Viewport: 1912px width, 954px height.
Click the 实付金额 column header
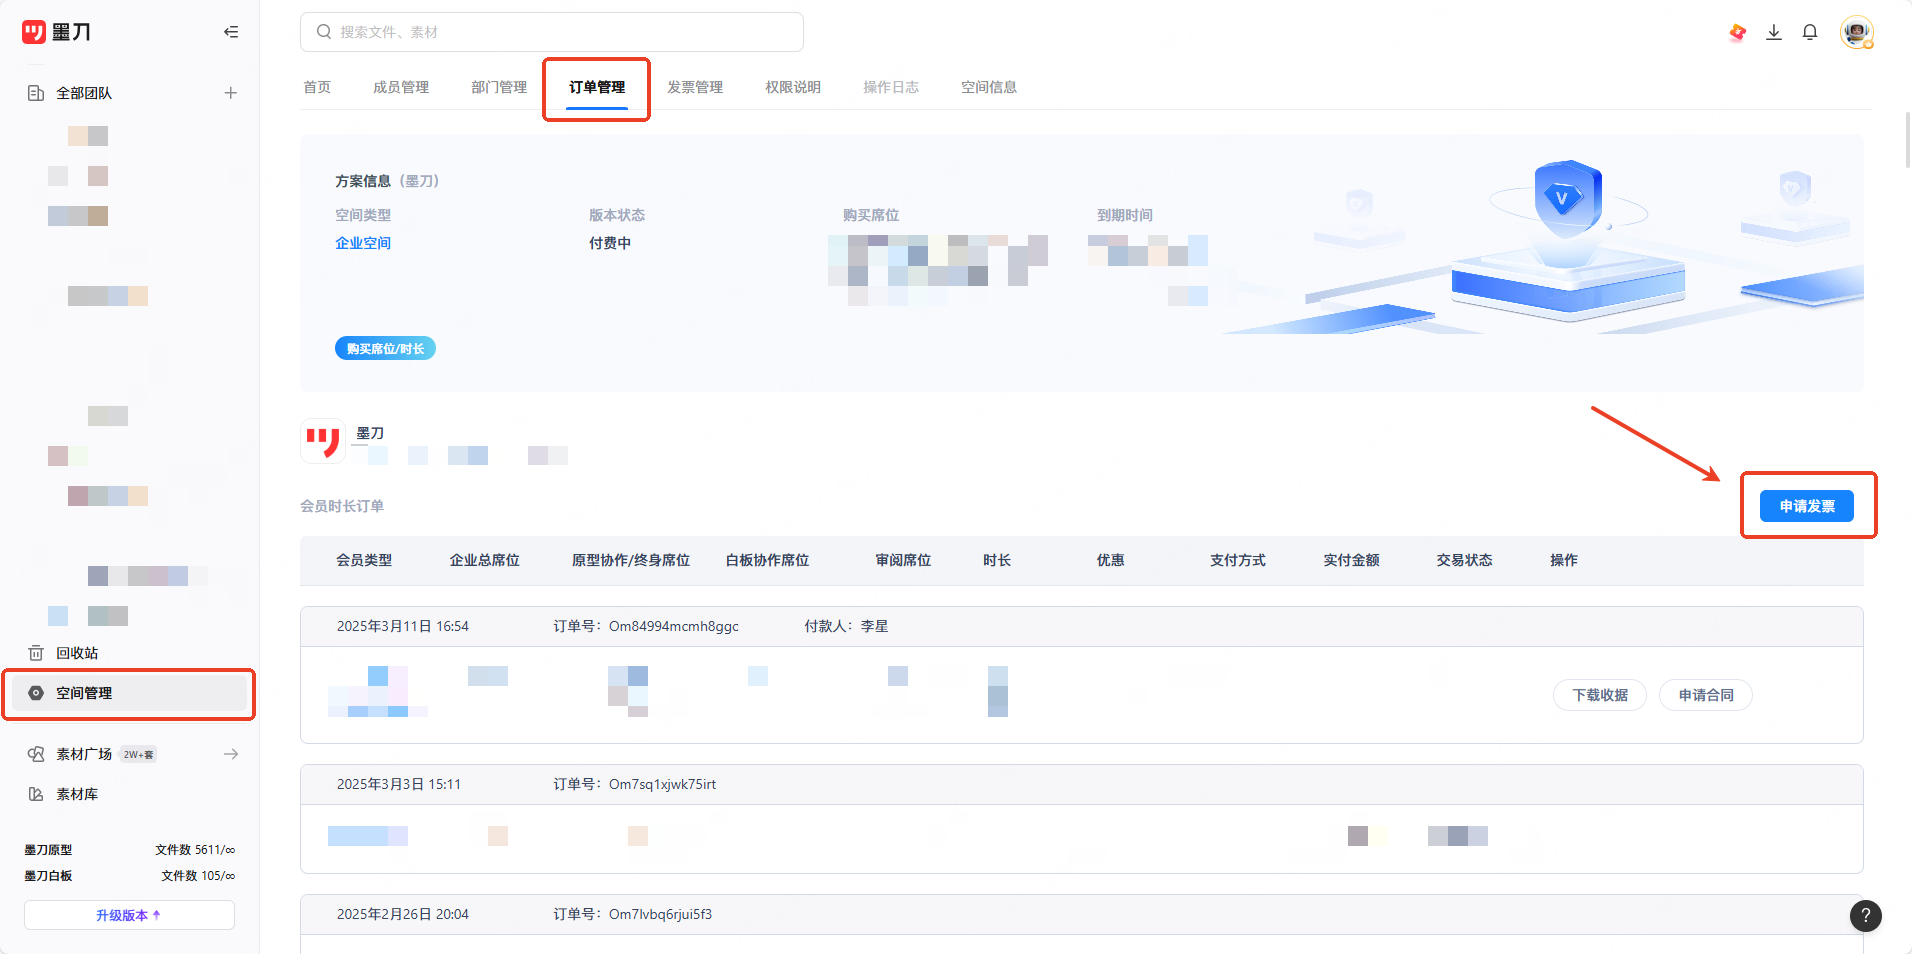point(1351,560)
